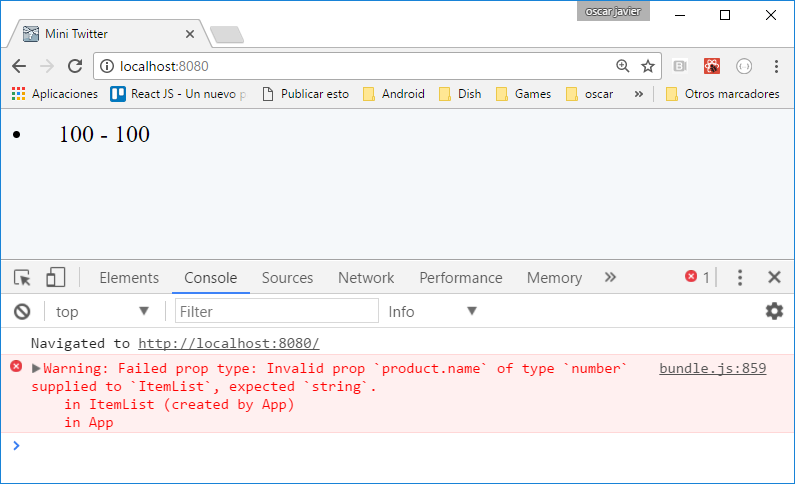Open Chrome's three-dot main menu

point(776,66)
